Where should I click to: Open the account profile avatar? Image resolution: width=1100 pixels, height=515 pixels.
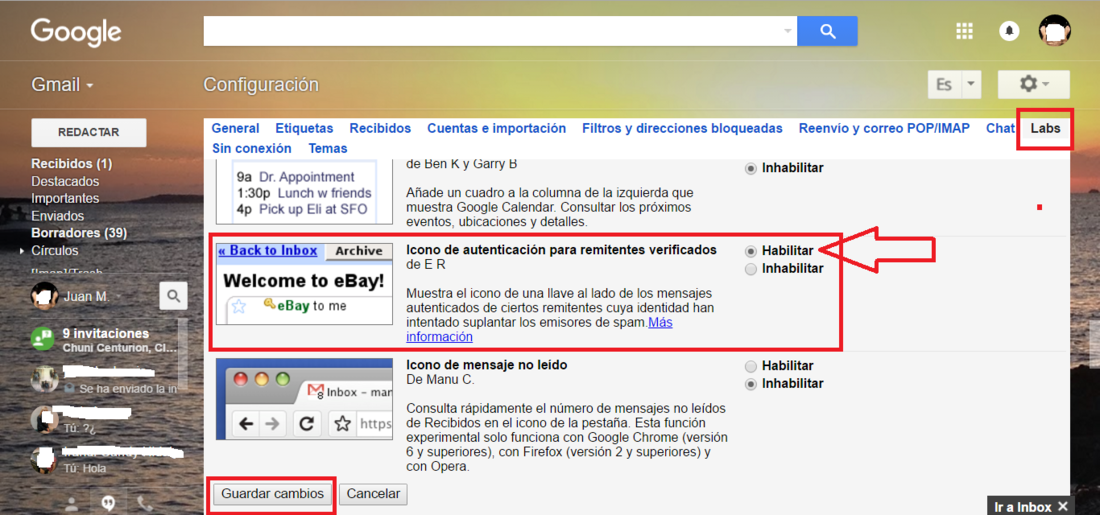pyautogui.click(x=1054, y=31)
